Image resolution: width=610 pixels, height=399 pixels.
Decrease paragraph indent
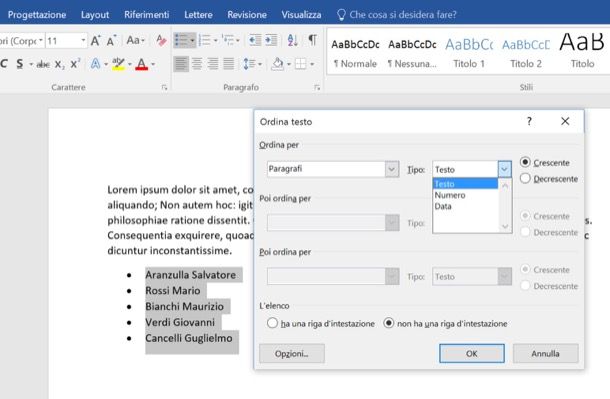255,40
